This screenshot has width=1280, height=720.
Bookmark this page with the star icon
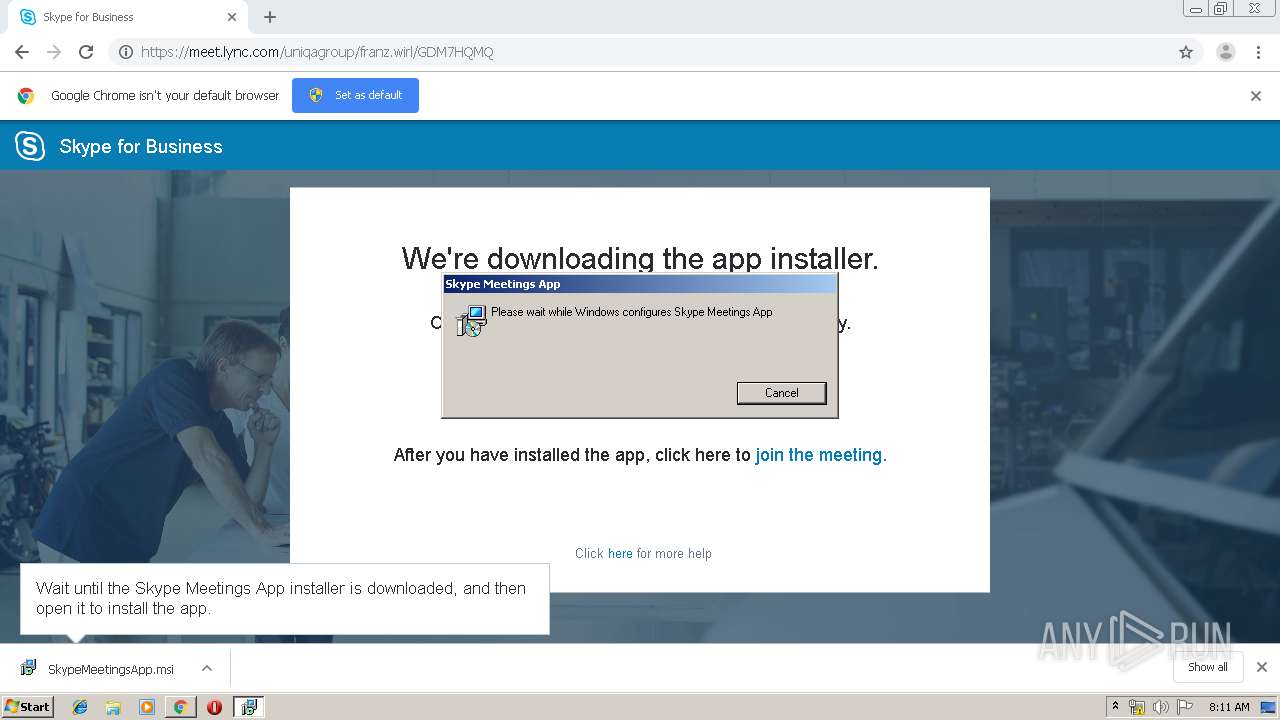(1186, 52)
